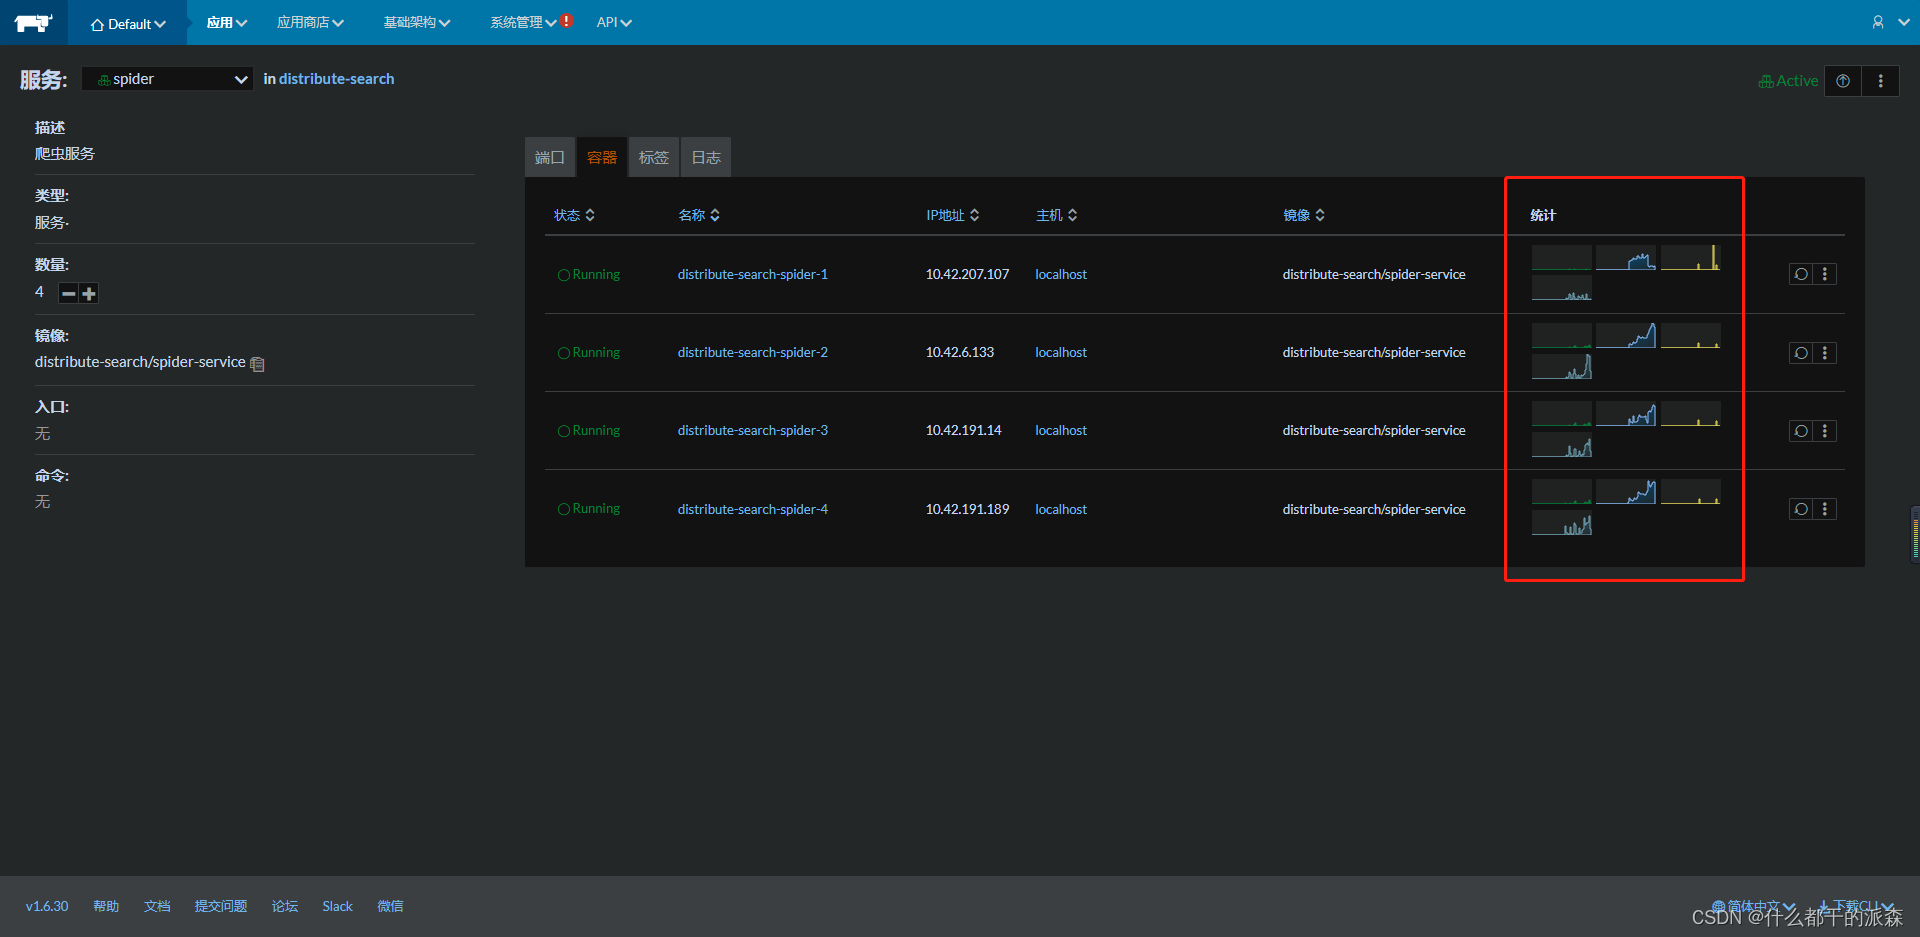The image size is (1920, 937).
Task: Open more actions for spider-2 container
Action: [x=1825, y=353]
